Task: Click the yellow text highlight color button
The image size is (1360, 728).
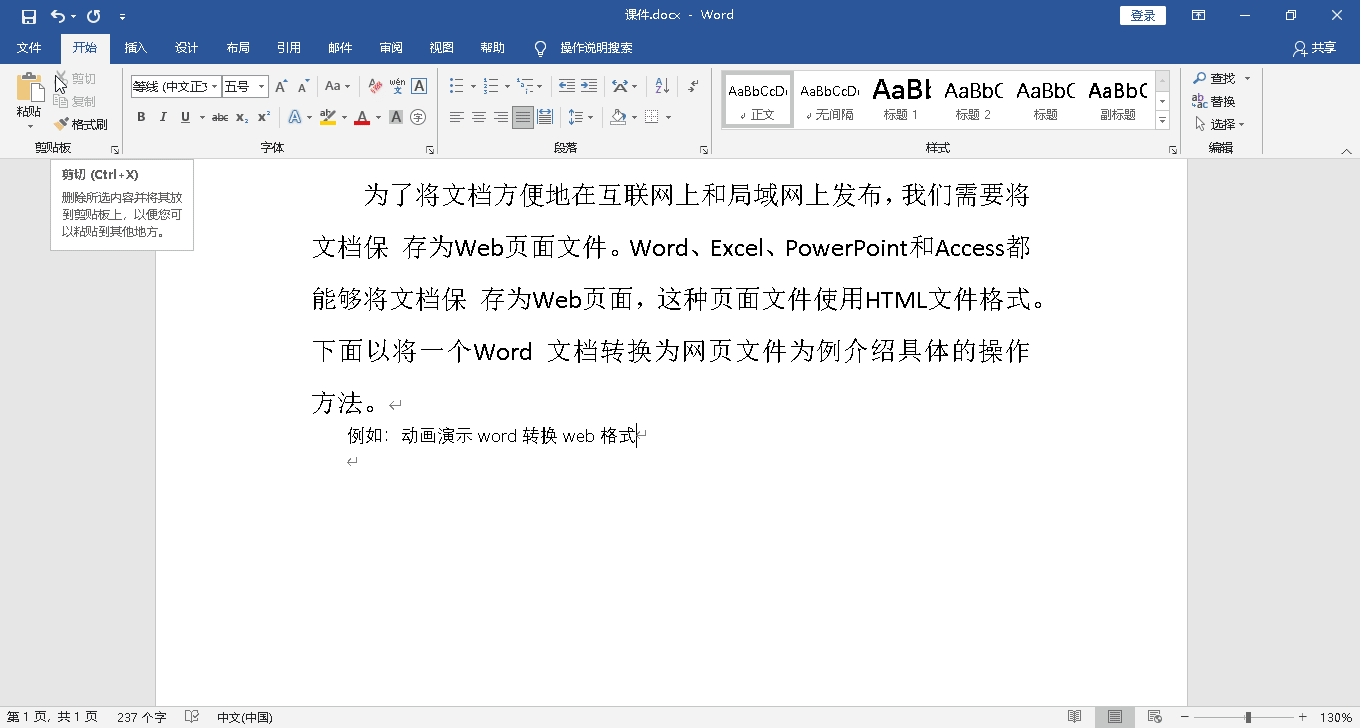Action: pyautogui.click(x=327, y=118)
